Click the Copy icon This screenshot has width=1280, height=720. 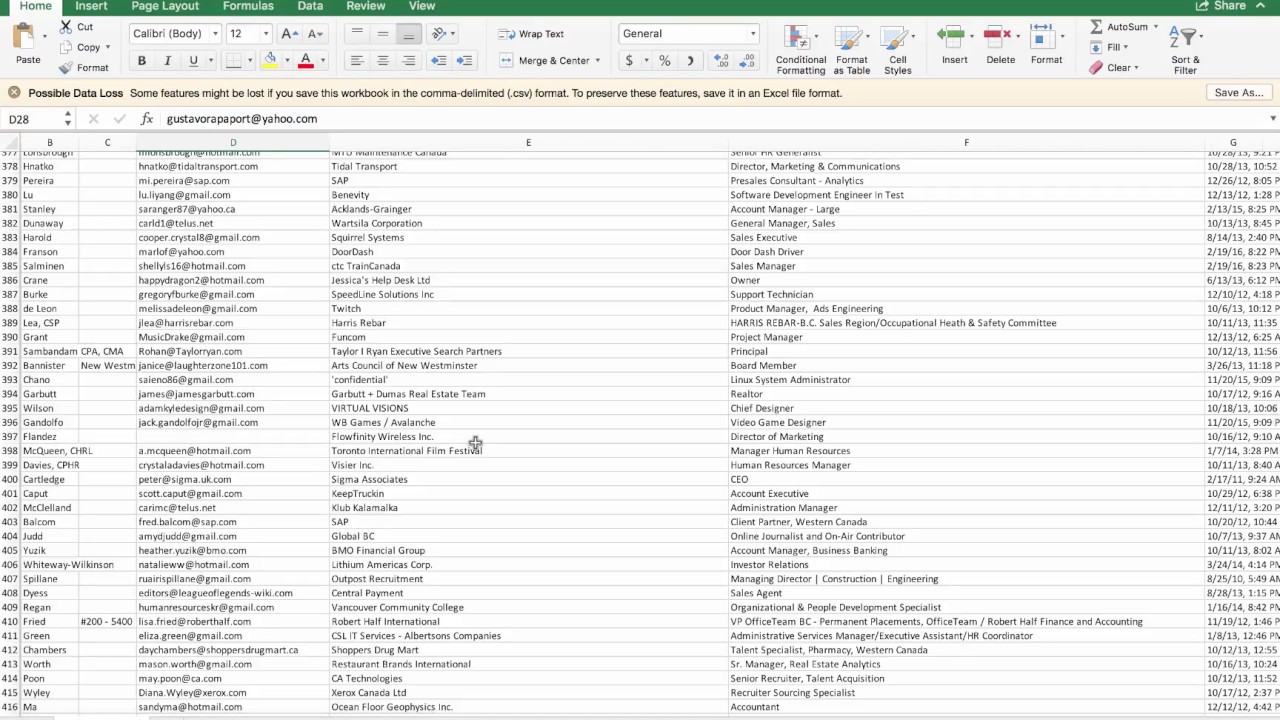(65, 47)
